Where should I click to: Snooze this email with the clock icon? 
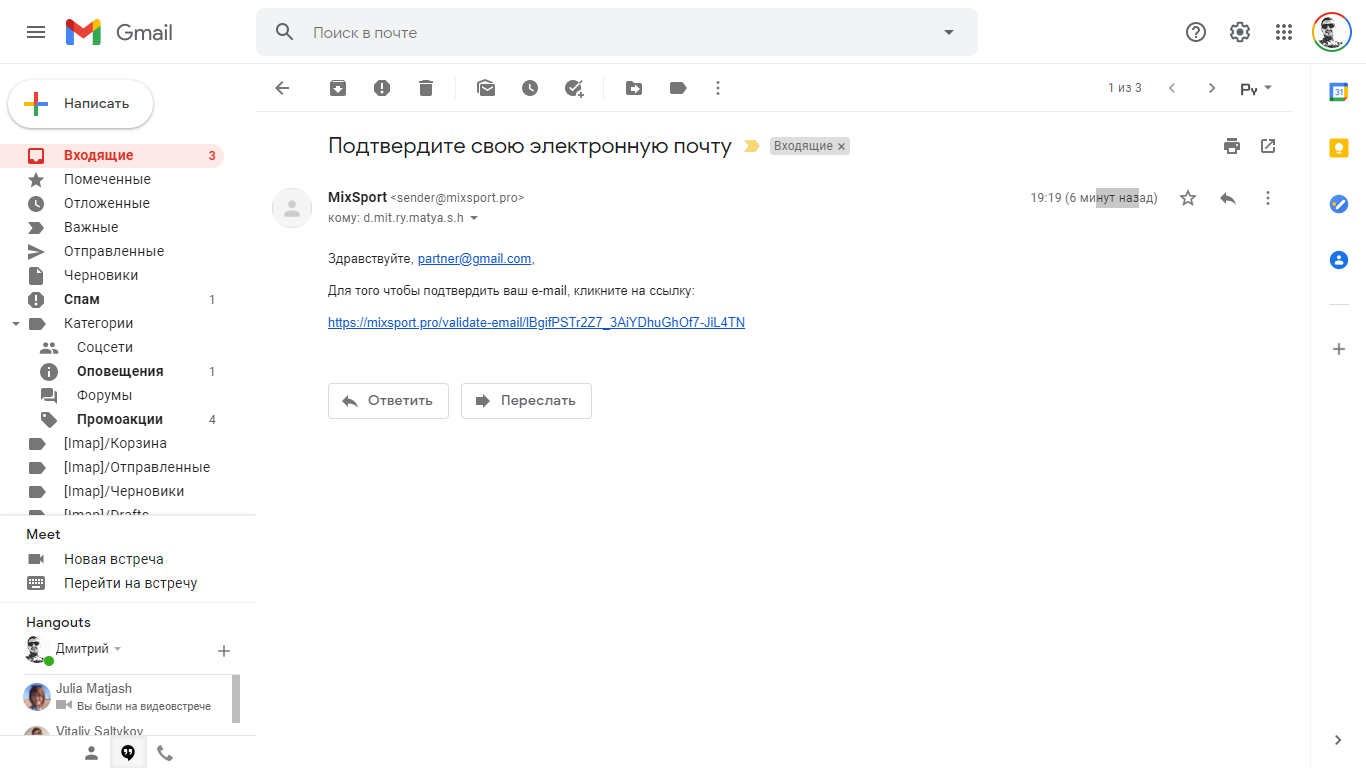pos(530,88)
